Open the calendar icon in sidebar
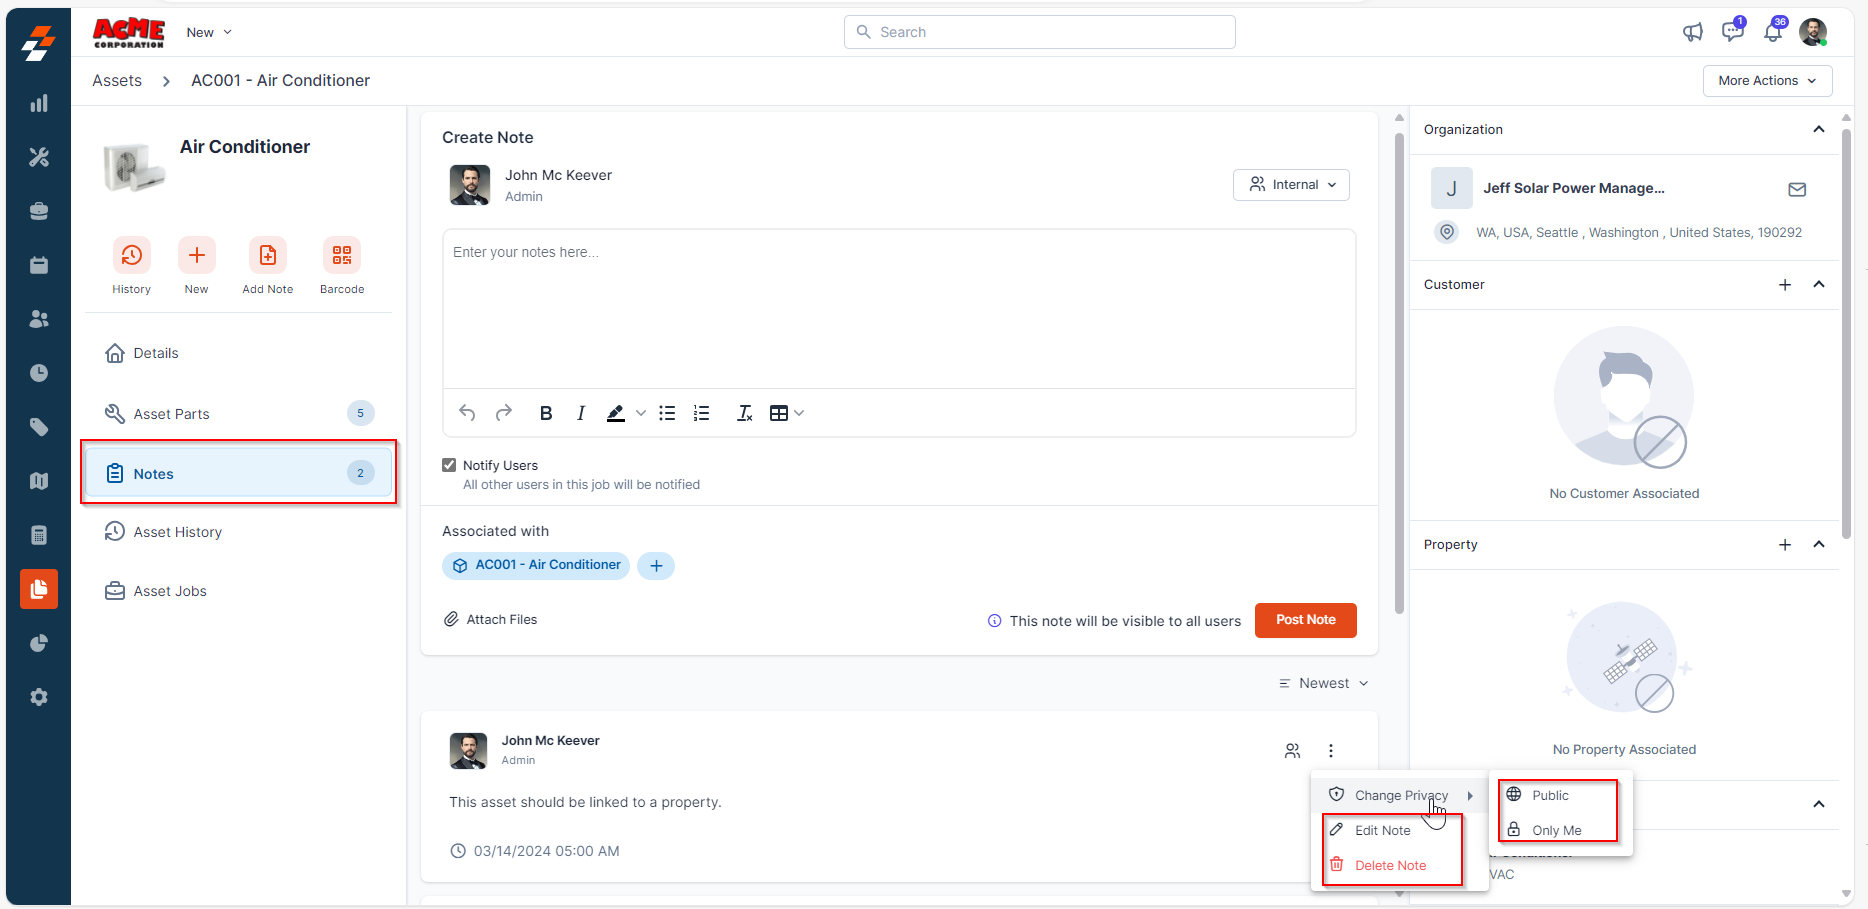 pyautogui.click(x=39, y=265)
